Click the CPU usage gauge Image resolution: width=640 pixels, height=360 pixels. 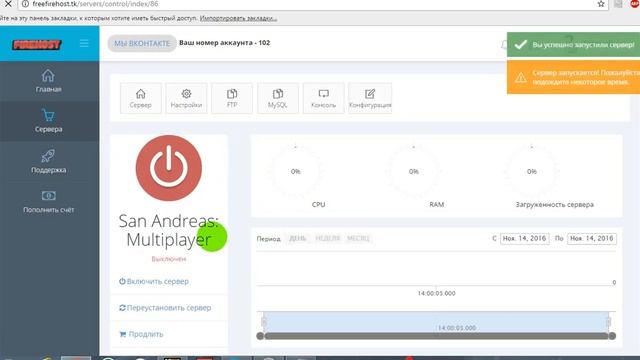pos(296,171)
